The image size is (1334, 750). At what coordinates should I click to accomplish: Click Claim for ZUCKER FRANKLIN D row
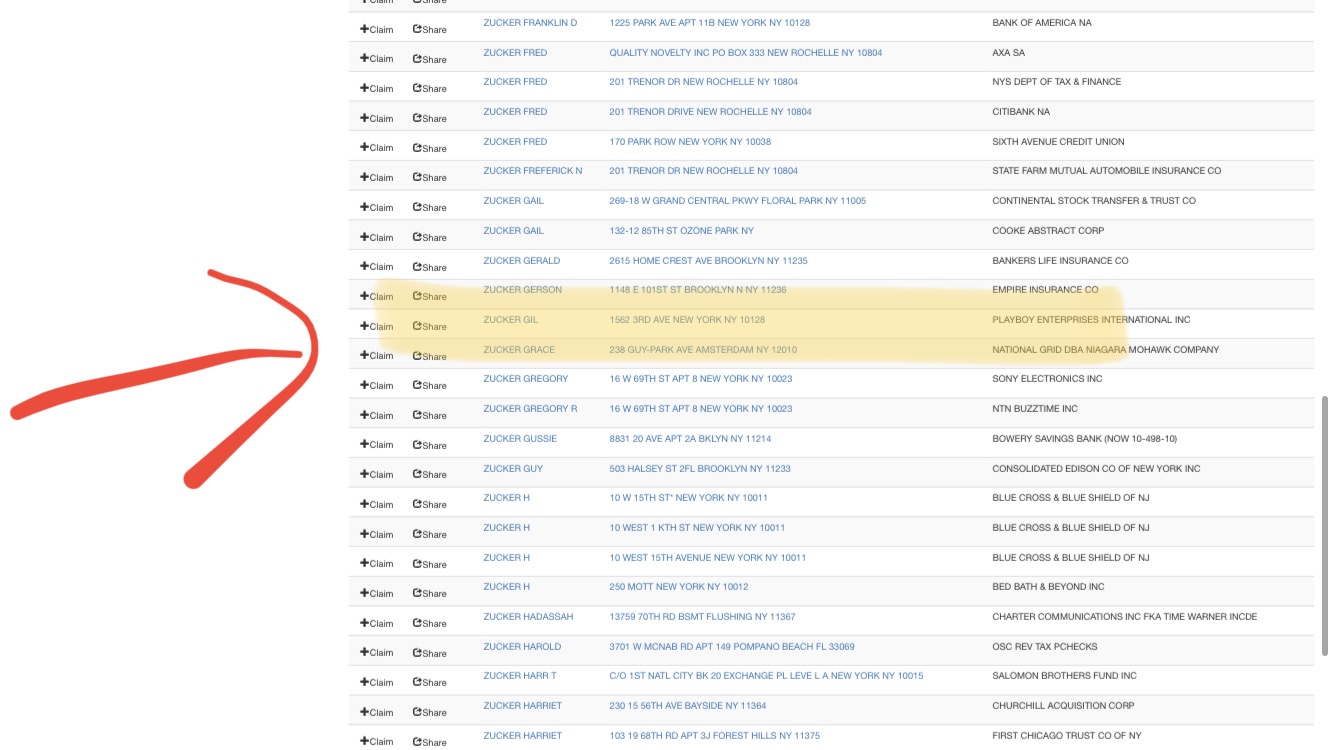point(377,29)
